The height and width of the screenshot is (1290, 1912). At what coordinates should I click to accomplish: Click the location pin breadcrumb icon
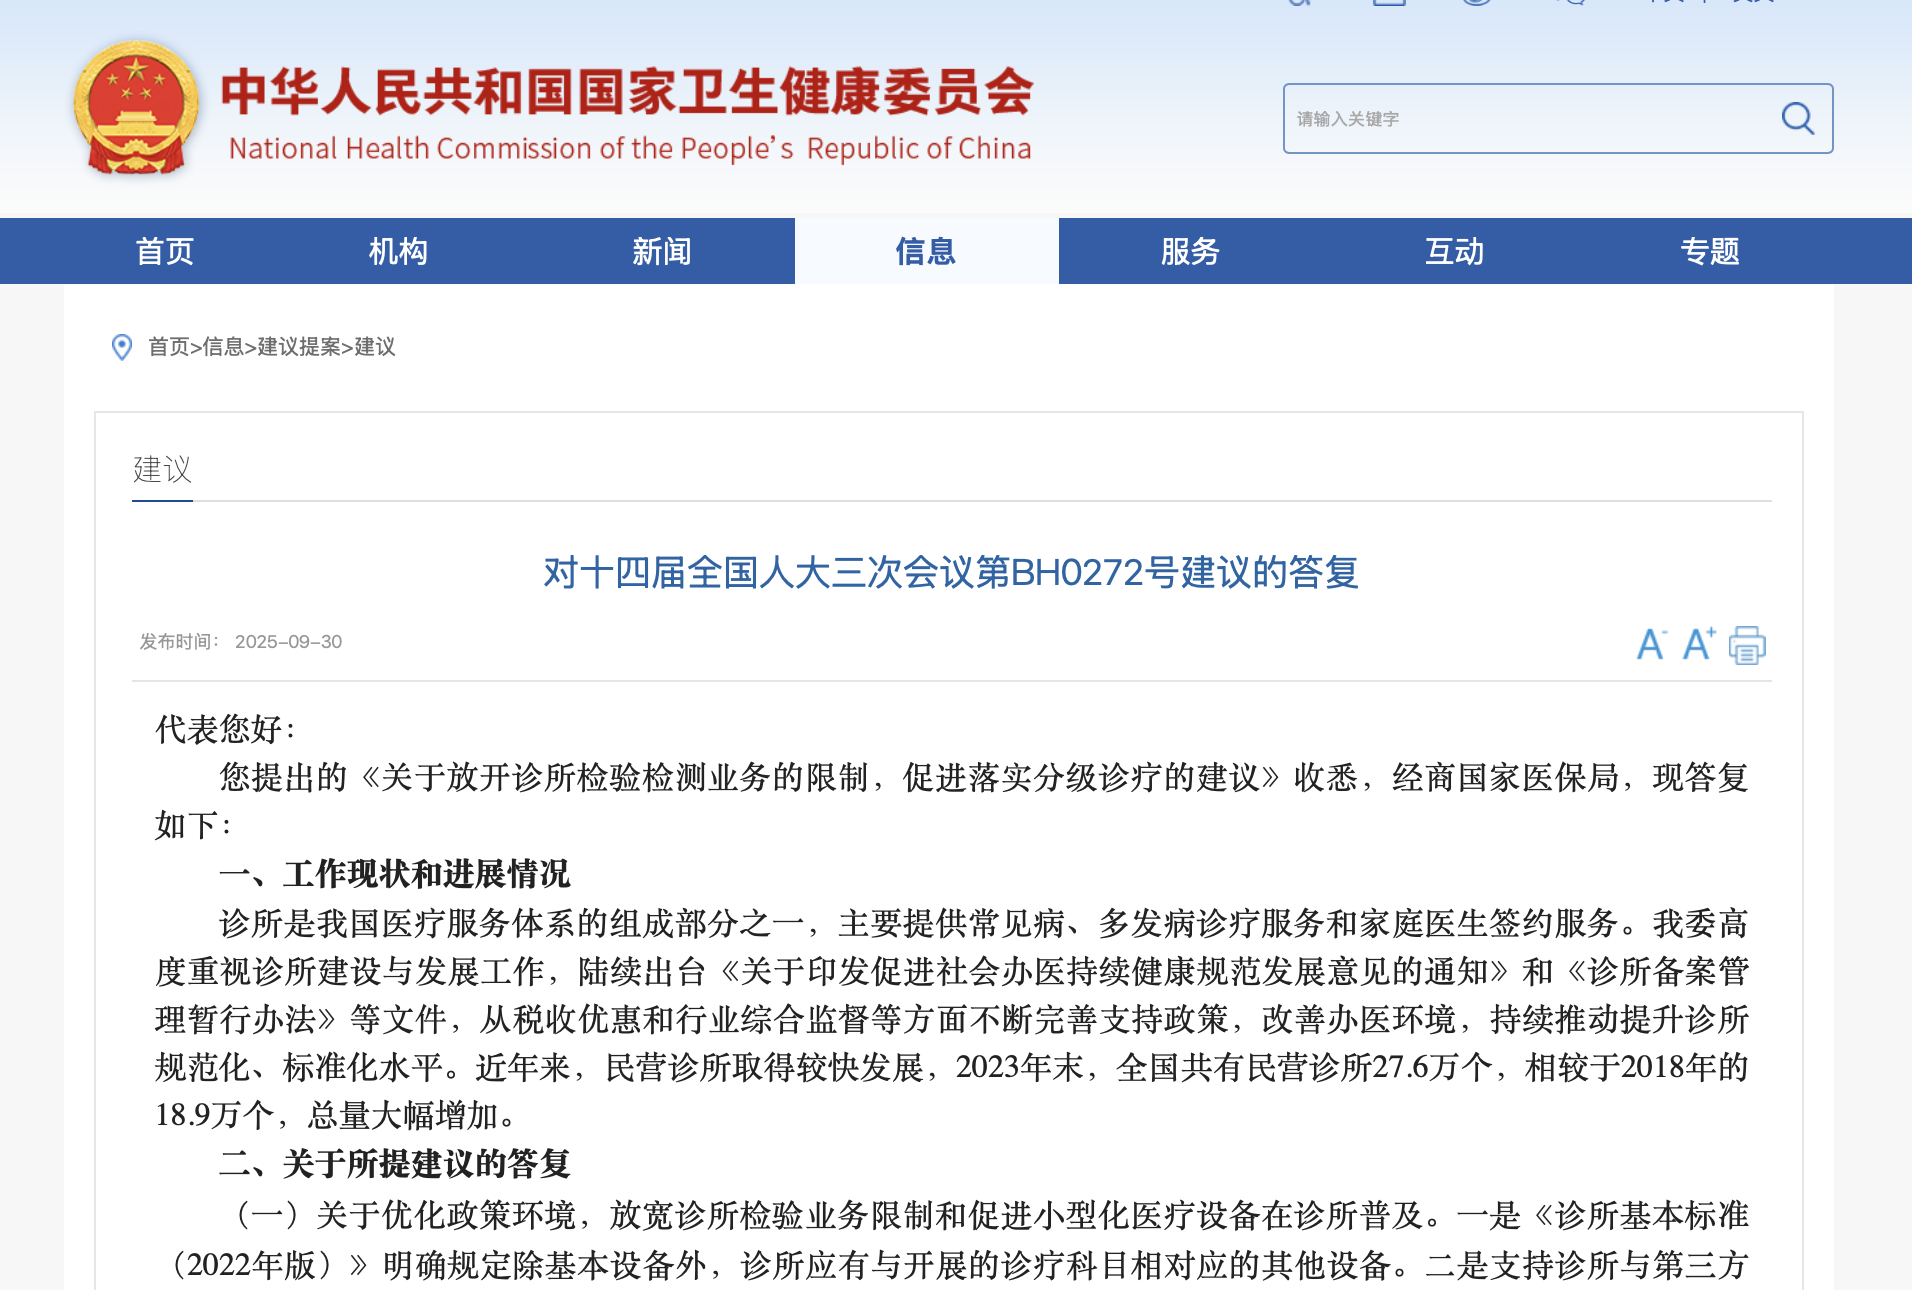(121, 347)
